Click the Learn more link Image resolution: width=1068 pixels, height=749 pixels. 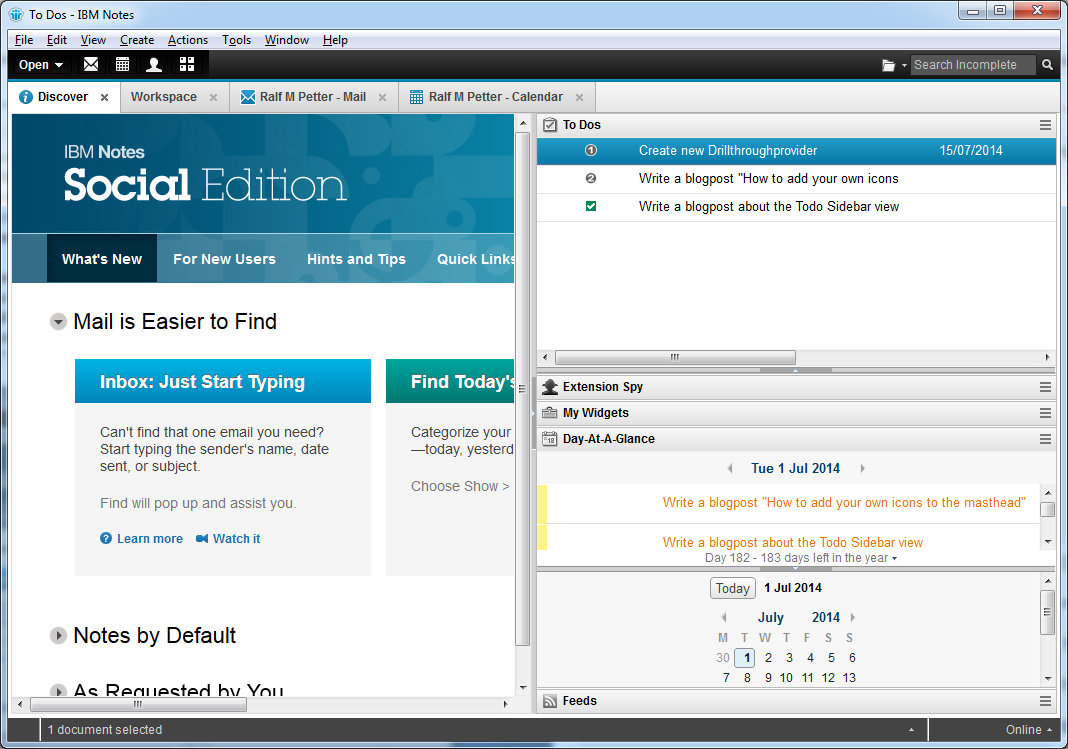tap(149, 539)
